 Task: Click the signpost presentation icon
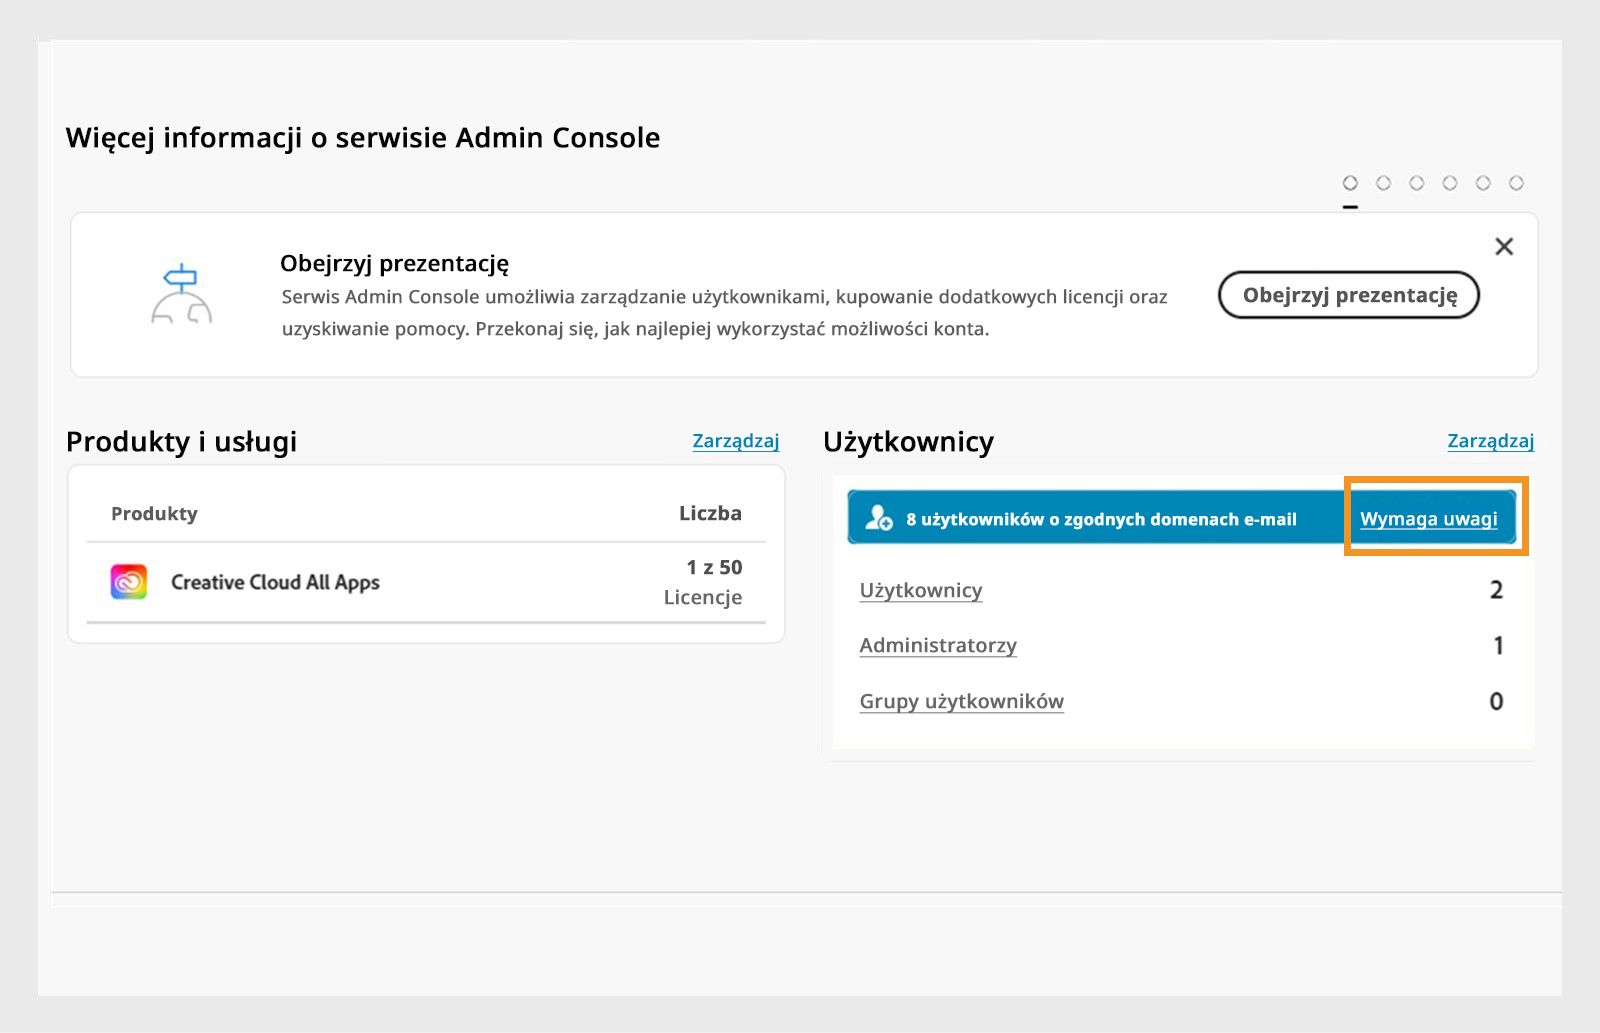point(181,294)
